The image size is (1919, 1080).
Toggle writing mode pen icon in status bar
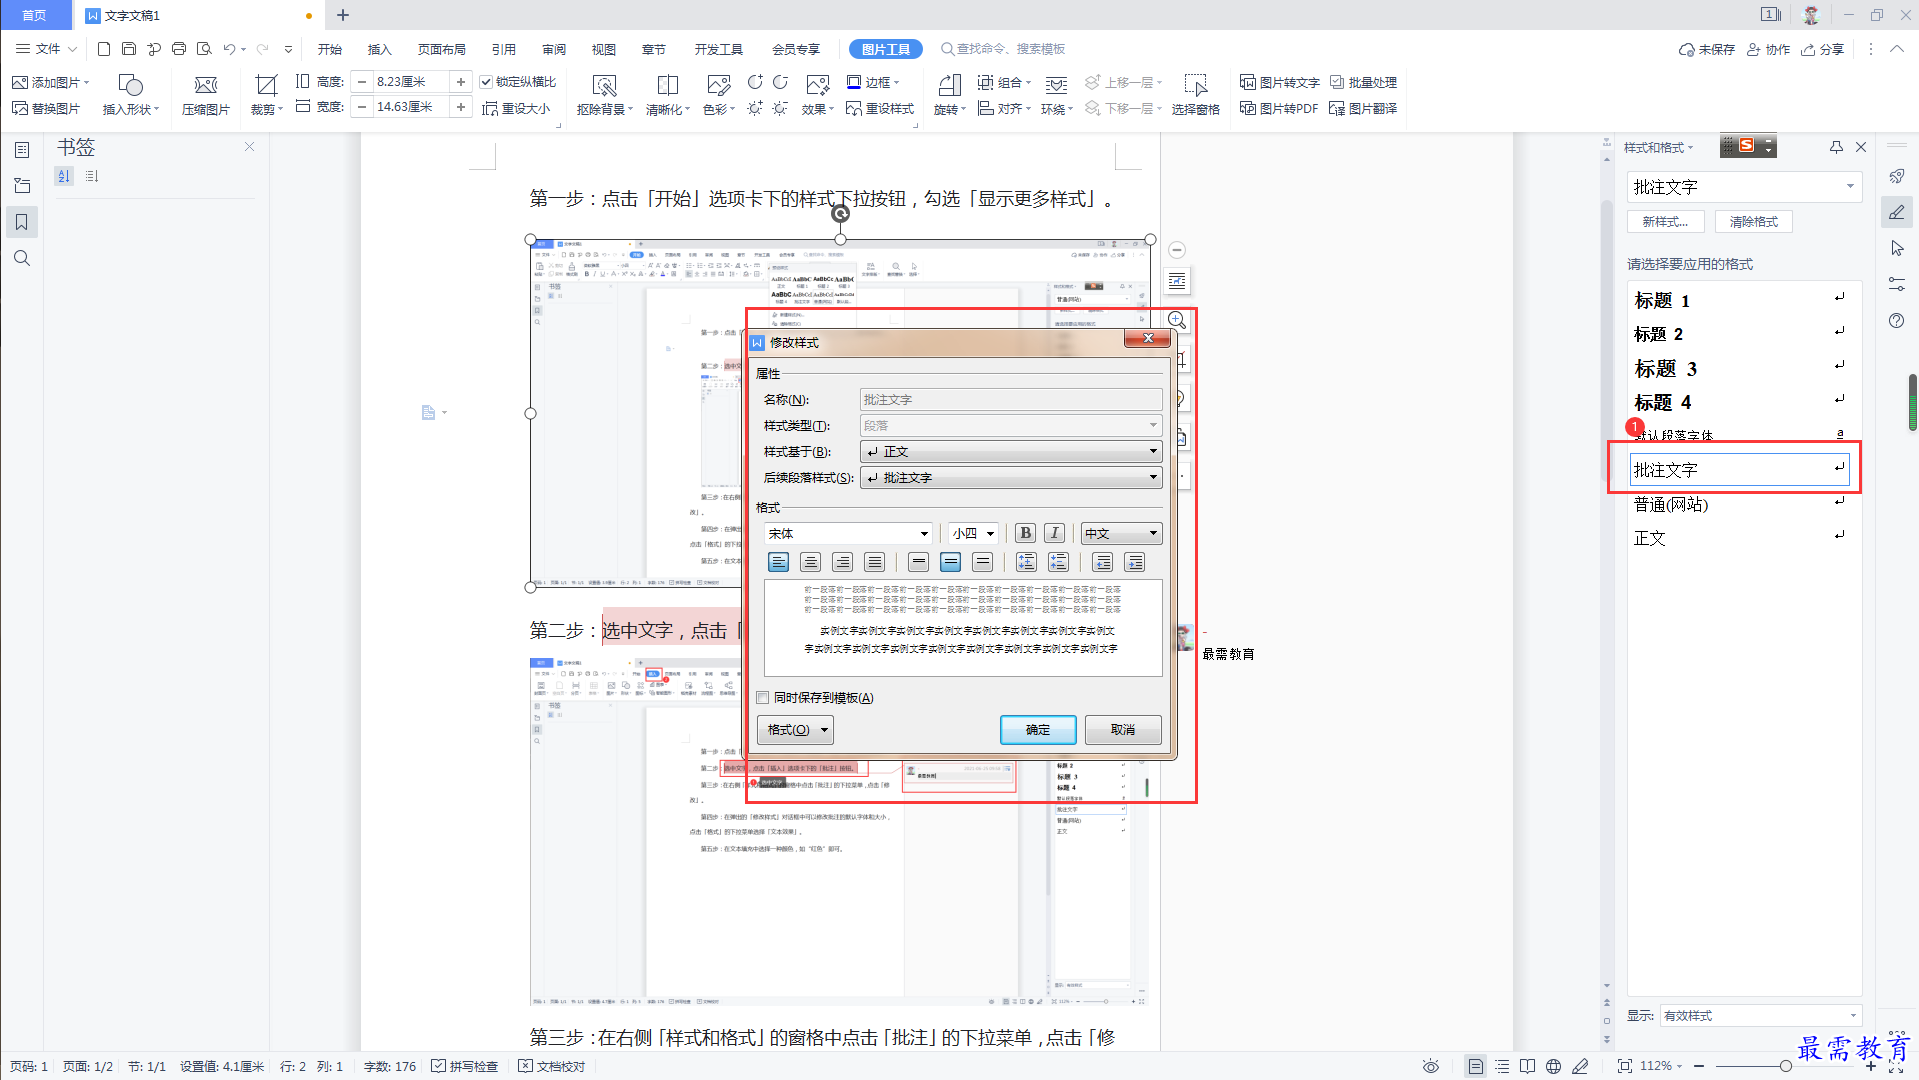point(1580,1066)
